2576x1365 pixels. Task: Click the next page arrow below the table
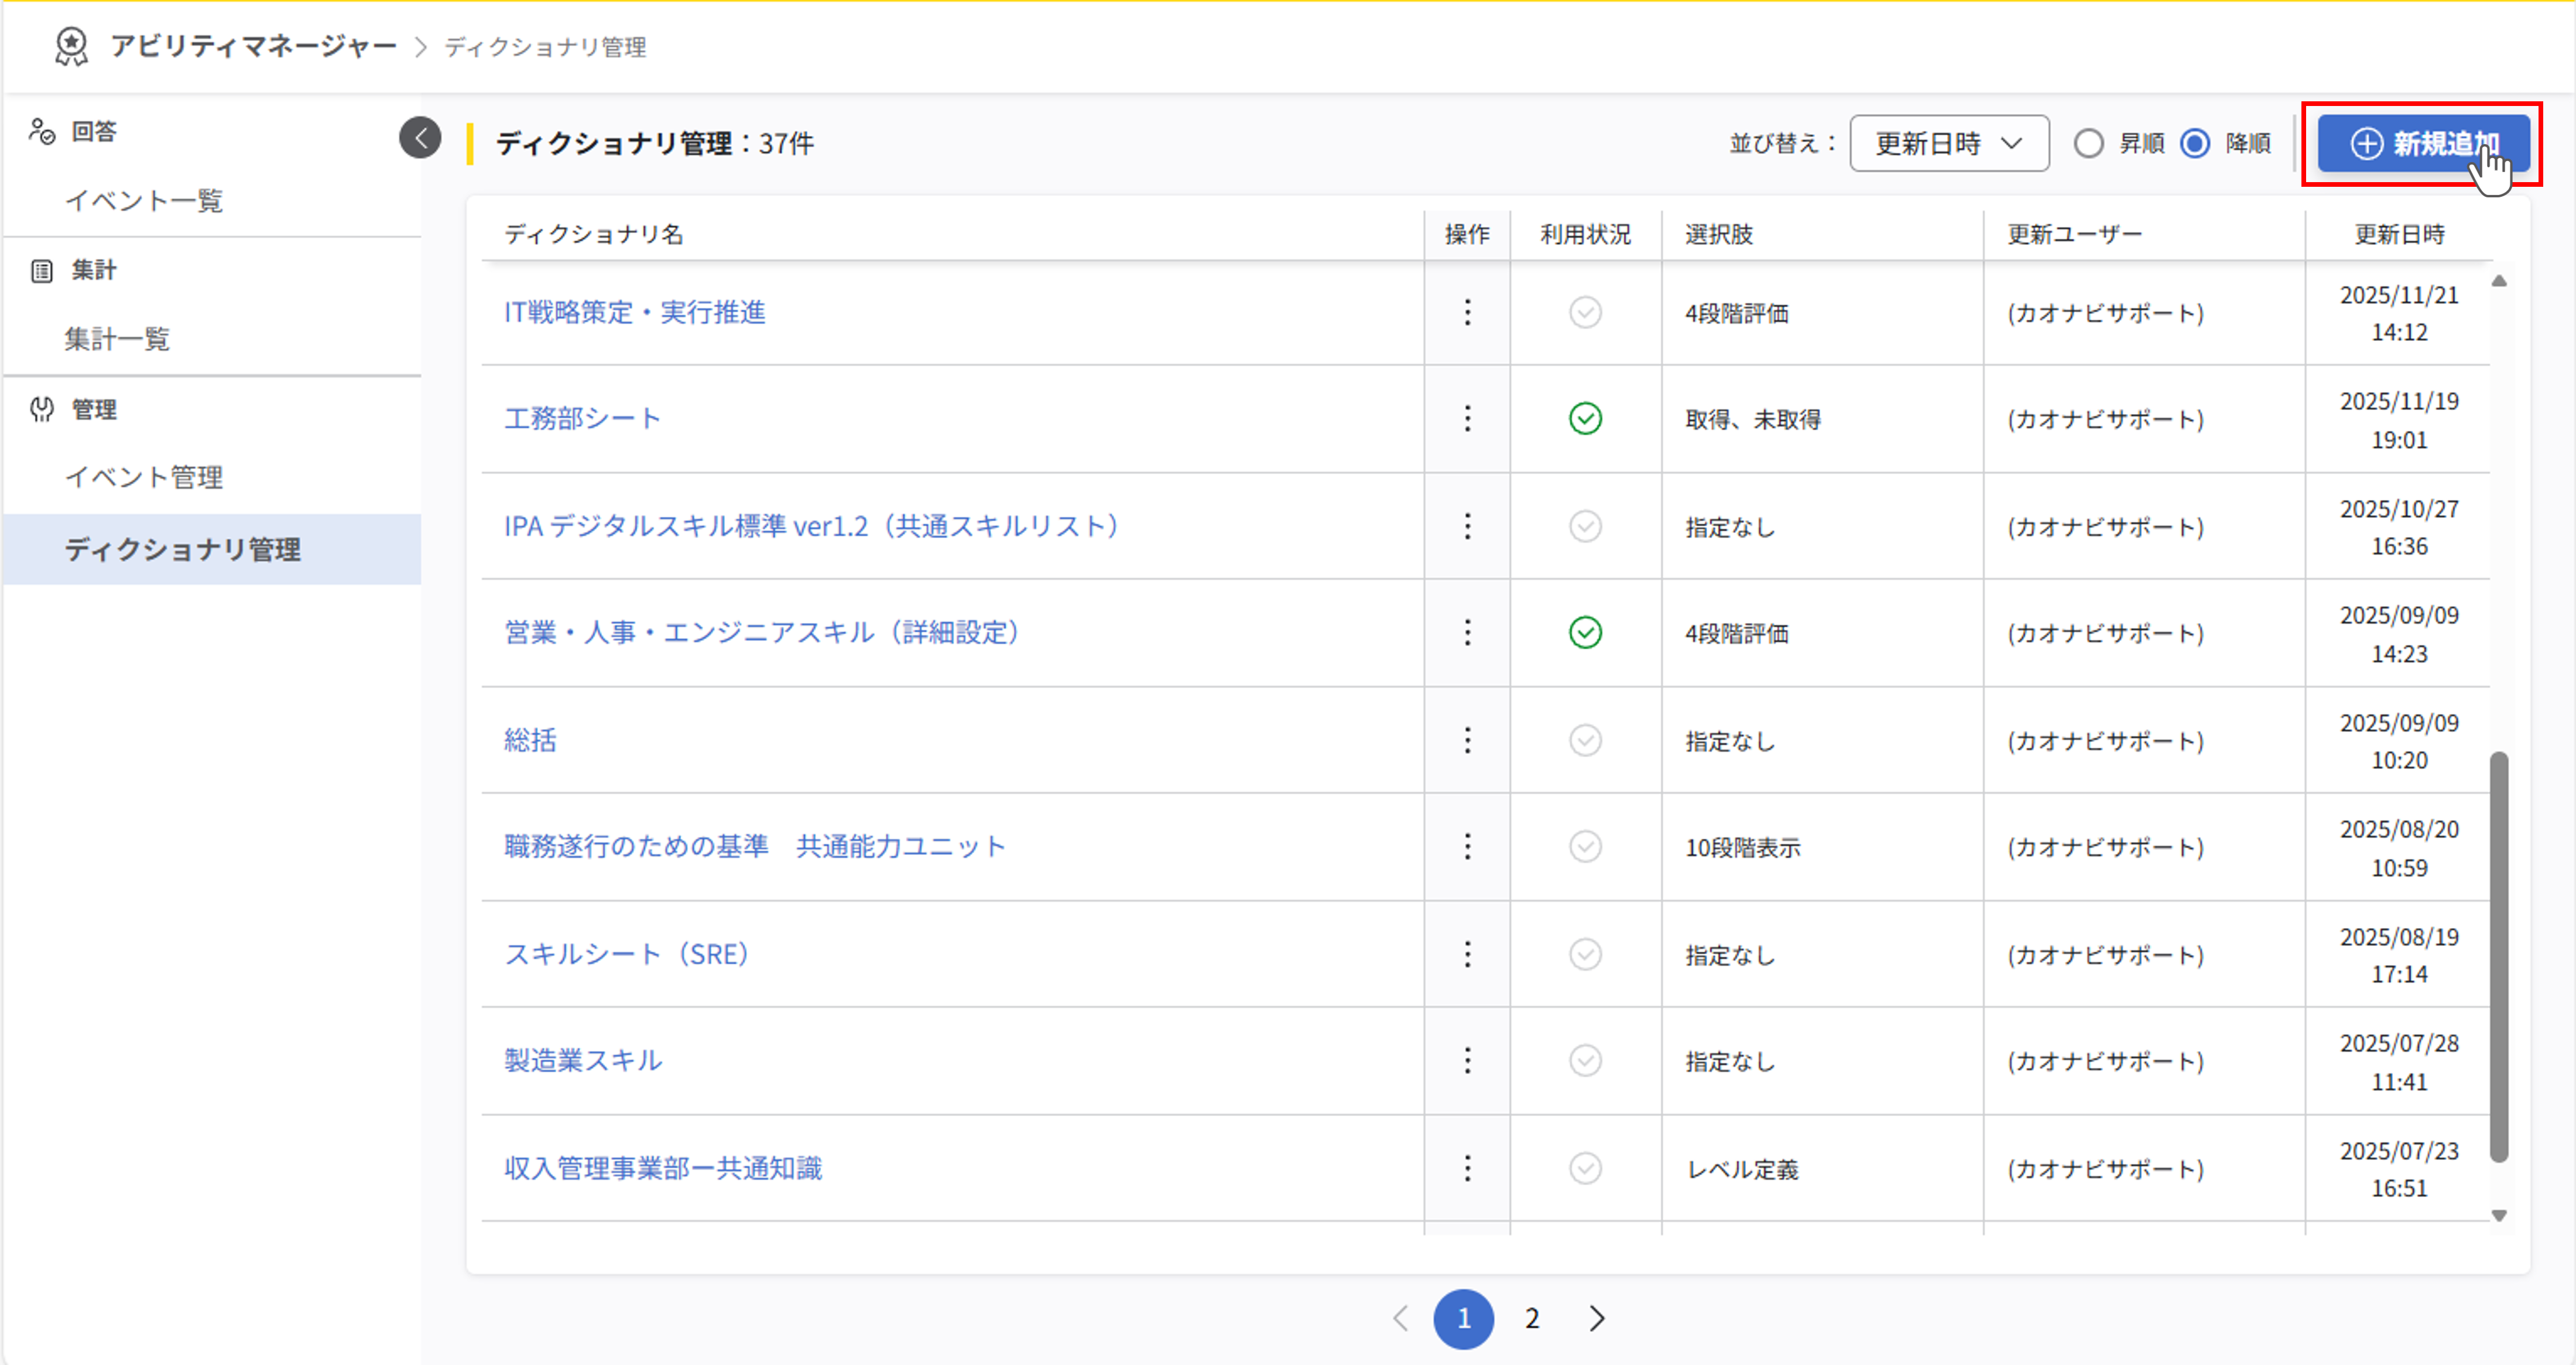[x=1596, y=1318]
